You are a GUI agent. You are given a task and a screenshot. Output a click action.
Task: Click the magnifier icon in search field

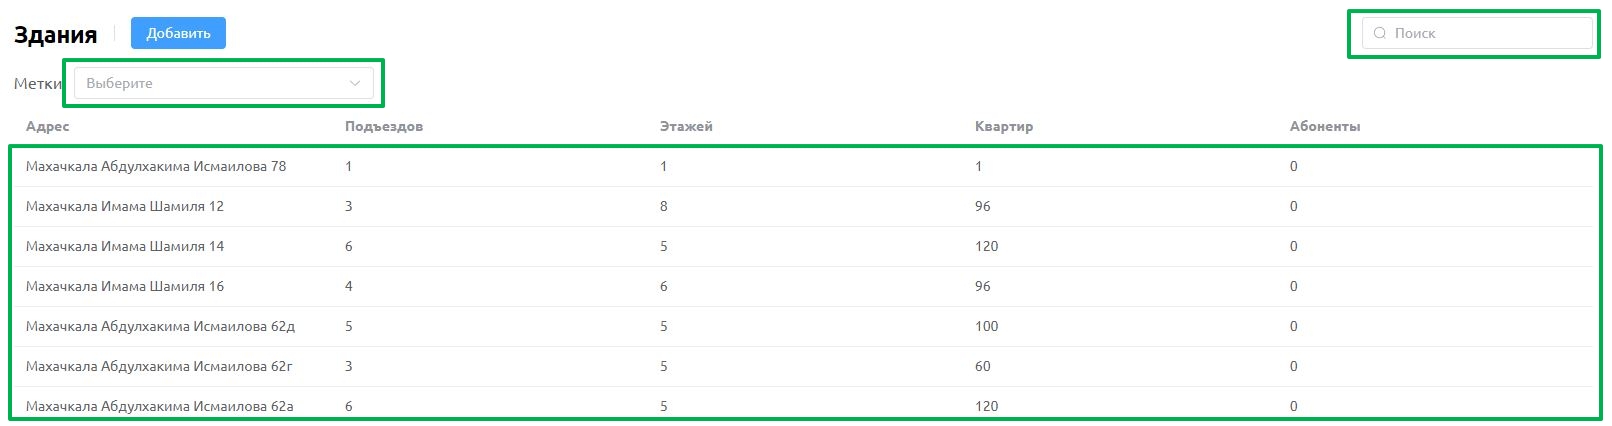(x=1380, y=33)
